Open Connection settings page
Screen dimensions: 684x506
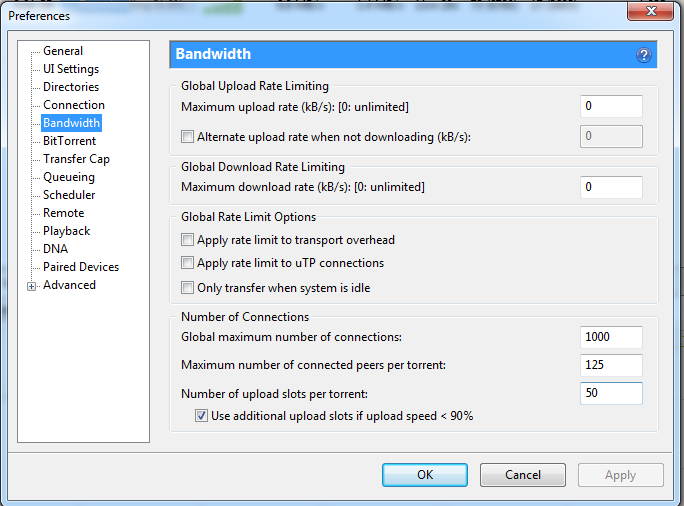pyautogui.click(x=74, y=105)
